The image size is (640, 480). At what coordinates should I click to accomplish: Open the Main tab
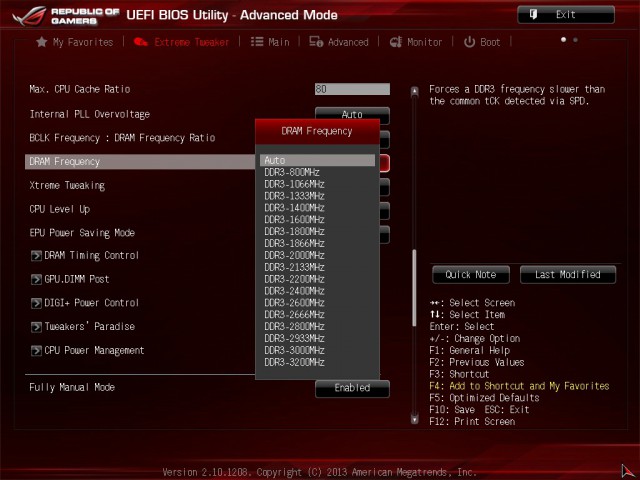270,42
